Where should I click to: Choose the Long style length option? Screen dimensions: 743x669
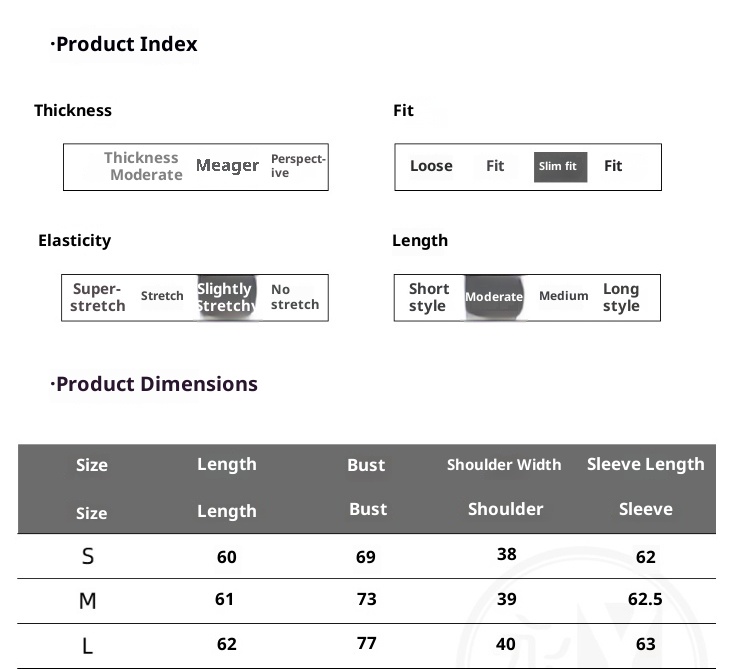point(620,297)
